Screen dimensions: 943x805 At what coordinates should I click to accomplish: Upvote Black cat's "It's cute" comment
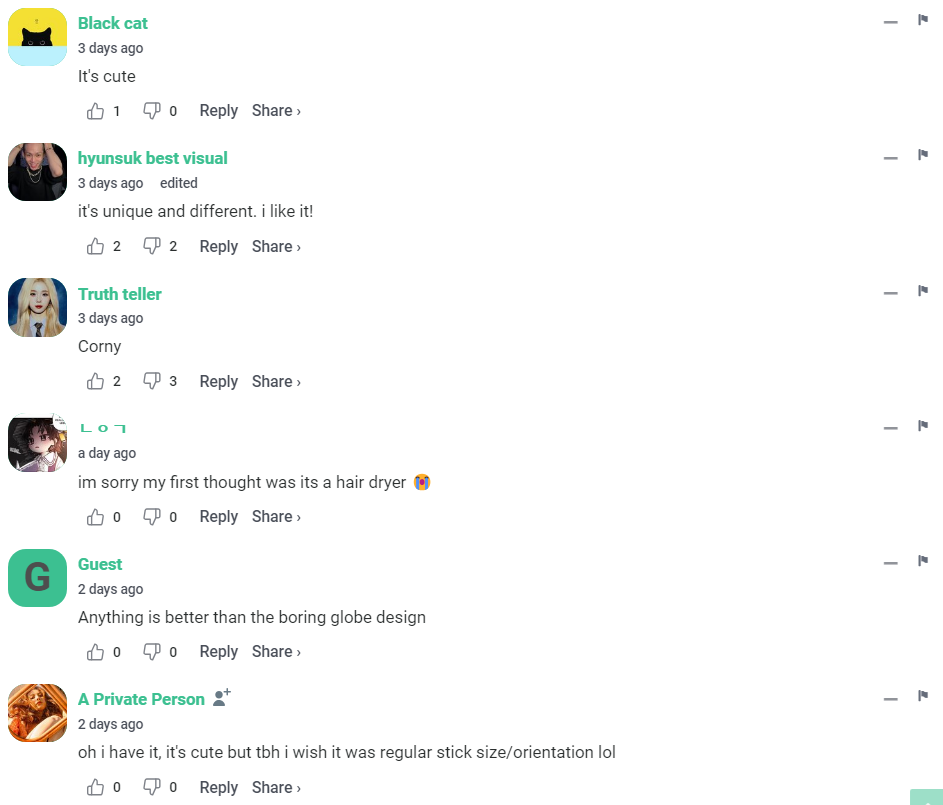pos(96,111)
